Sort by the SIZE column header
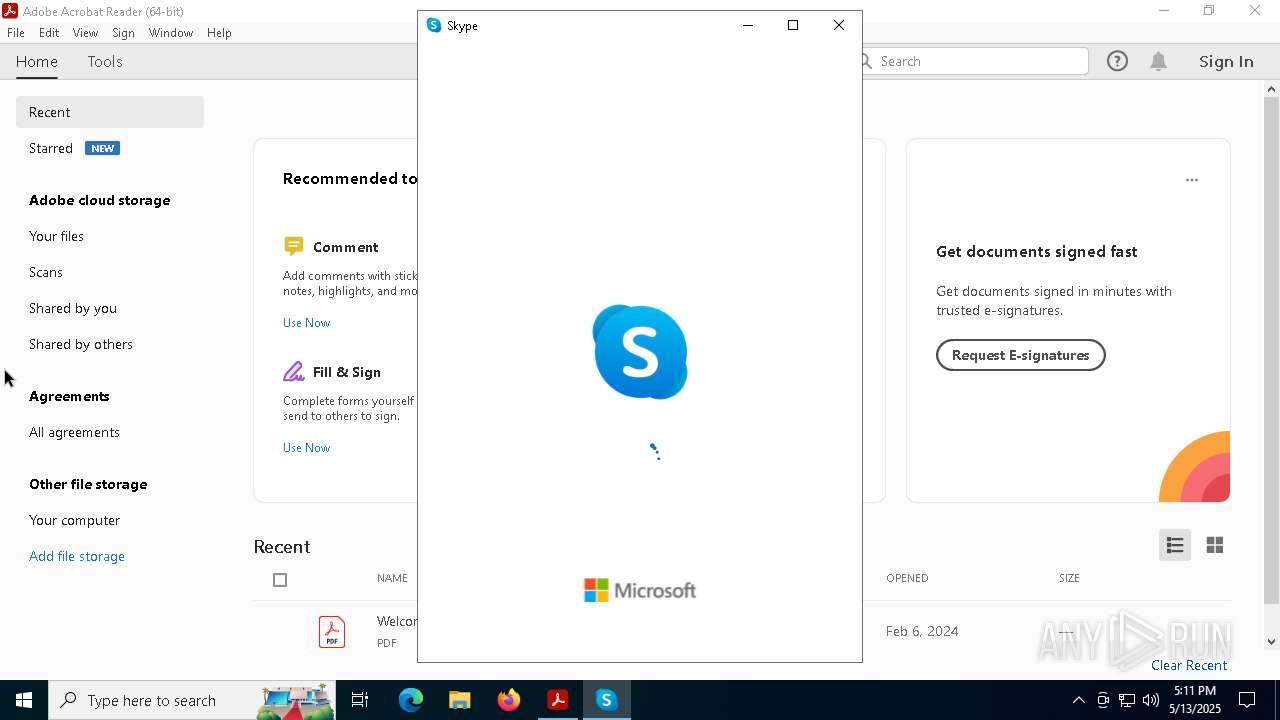Screen dimensions: 1280x720 [x=1069, y=578]
